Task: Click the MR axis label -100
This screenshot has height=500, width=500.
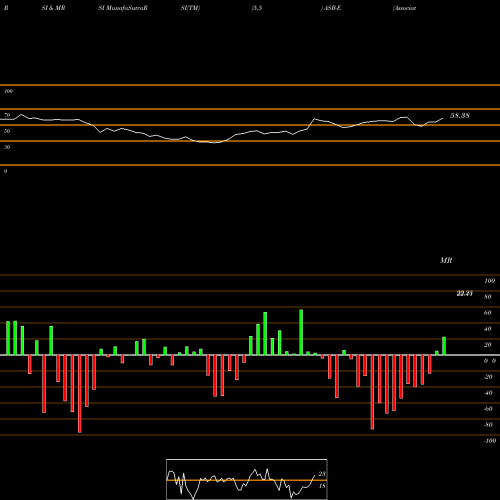Action: point(490,441)
